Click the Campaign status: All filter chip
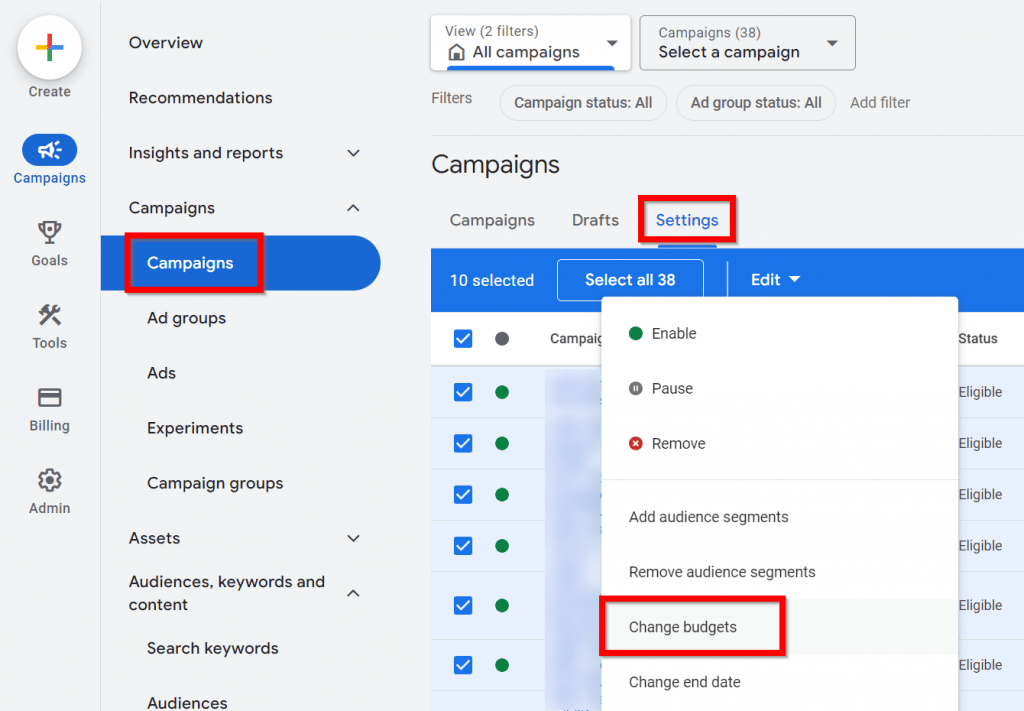 click(x=583, y=103)
